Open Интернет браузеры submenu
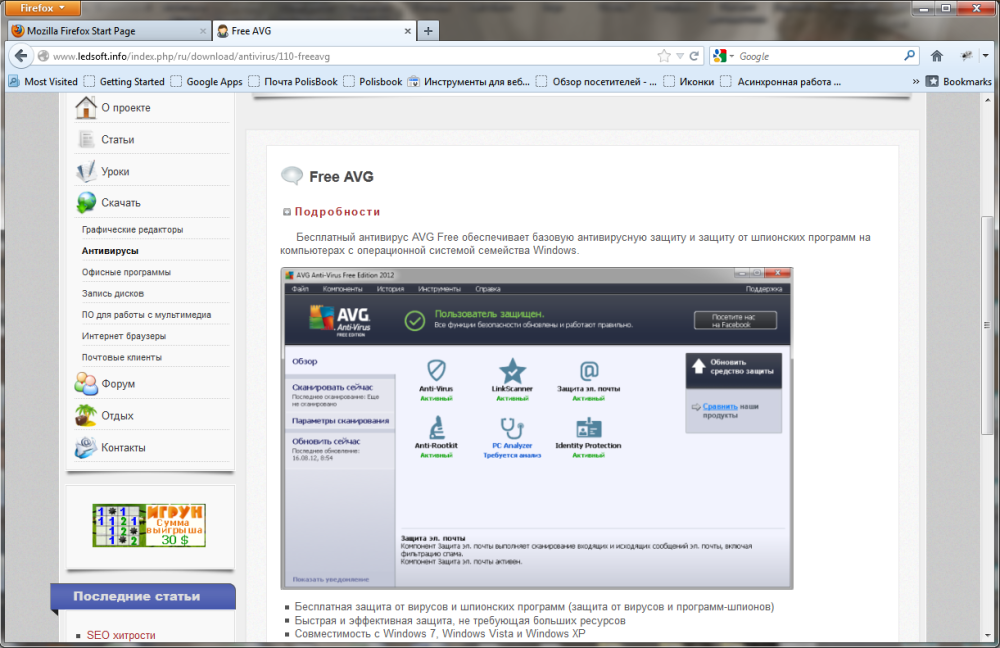Image resolution: width=1000 pixels, height=648 pixels. 123,336
